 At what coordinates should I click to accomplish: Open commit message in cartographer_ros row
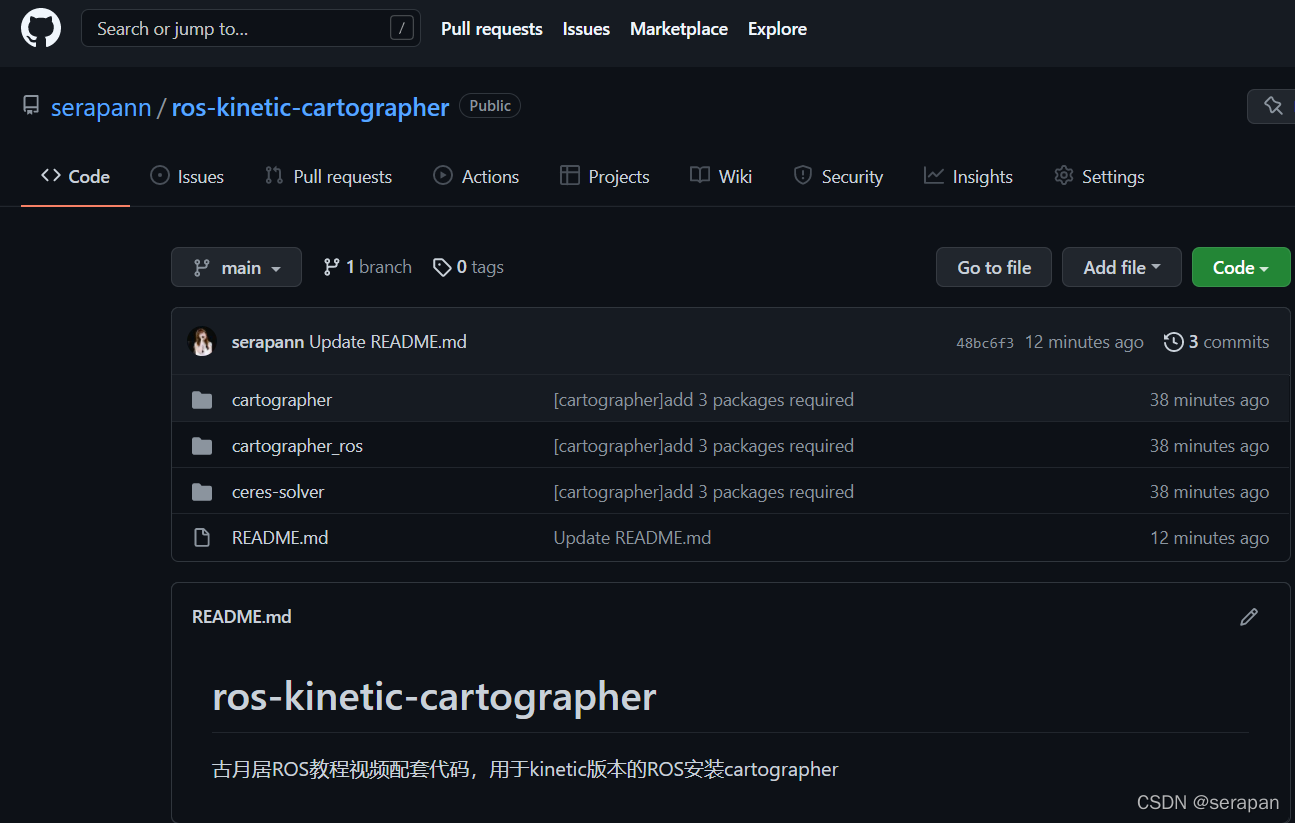click(x=704, y=446)
